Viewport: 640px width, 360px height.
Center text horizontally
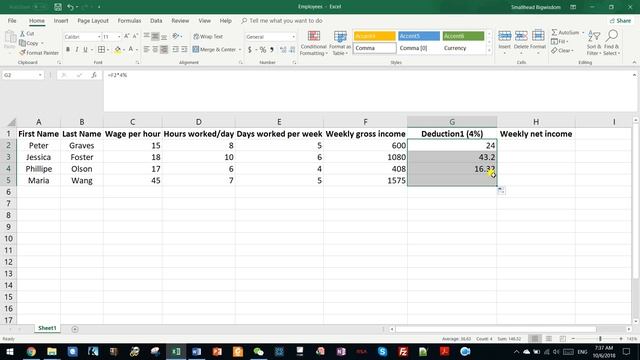pyautogui.click(x=155, y=49)
